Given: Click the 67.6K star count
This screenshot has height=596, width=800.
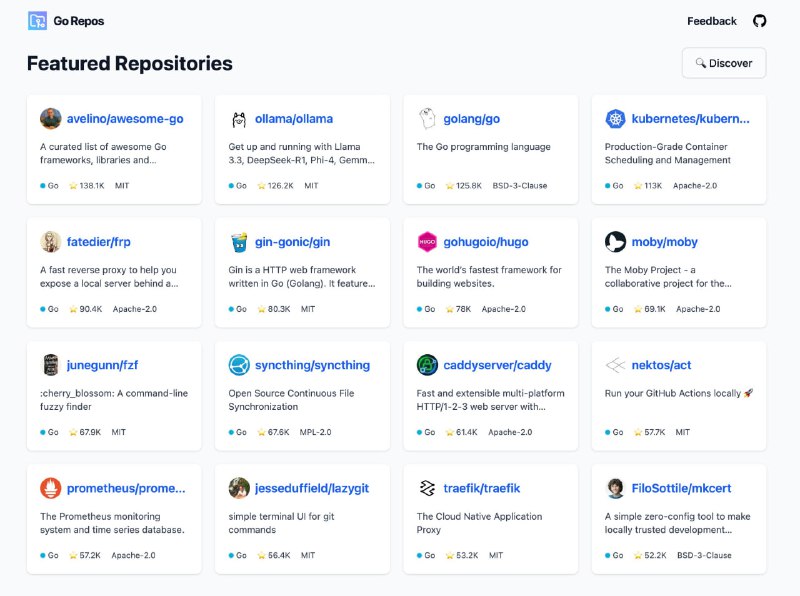Looking at the screenshot, I should 279,432.
